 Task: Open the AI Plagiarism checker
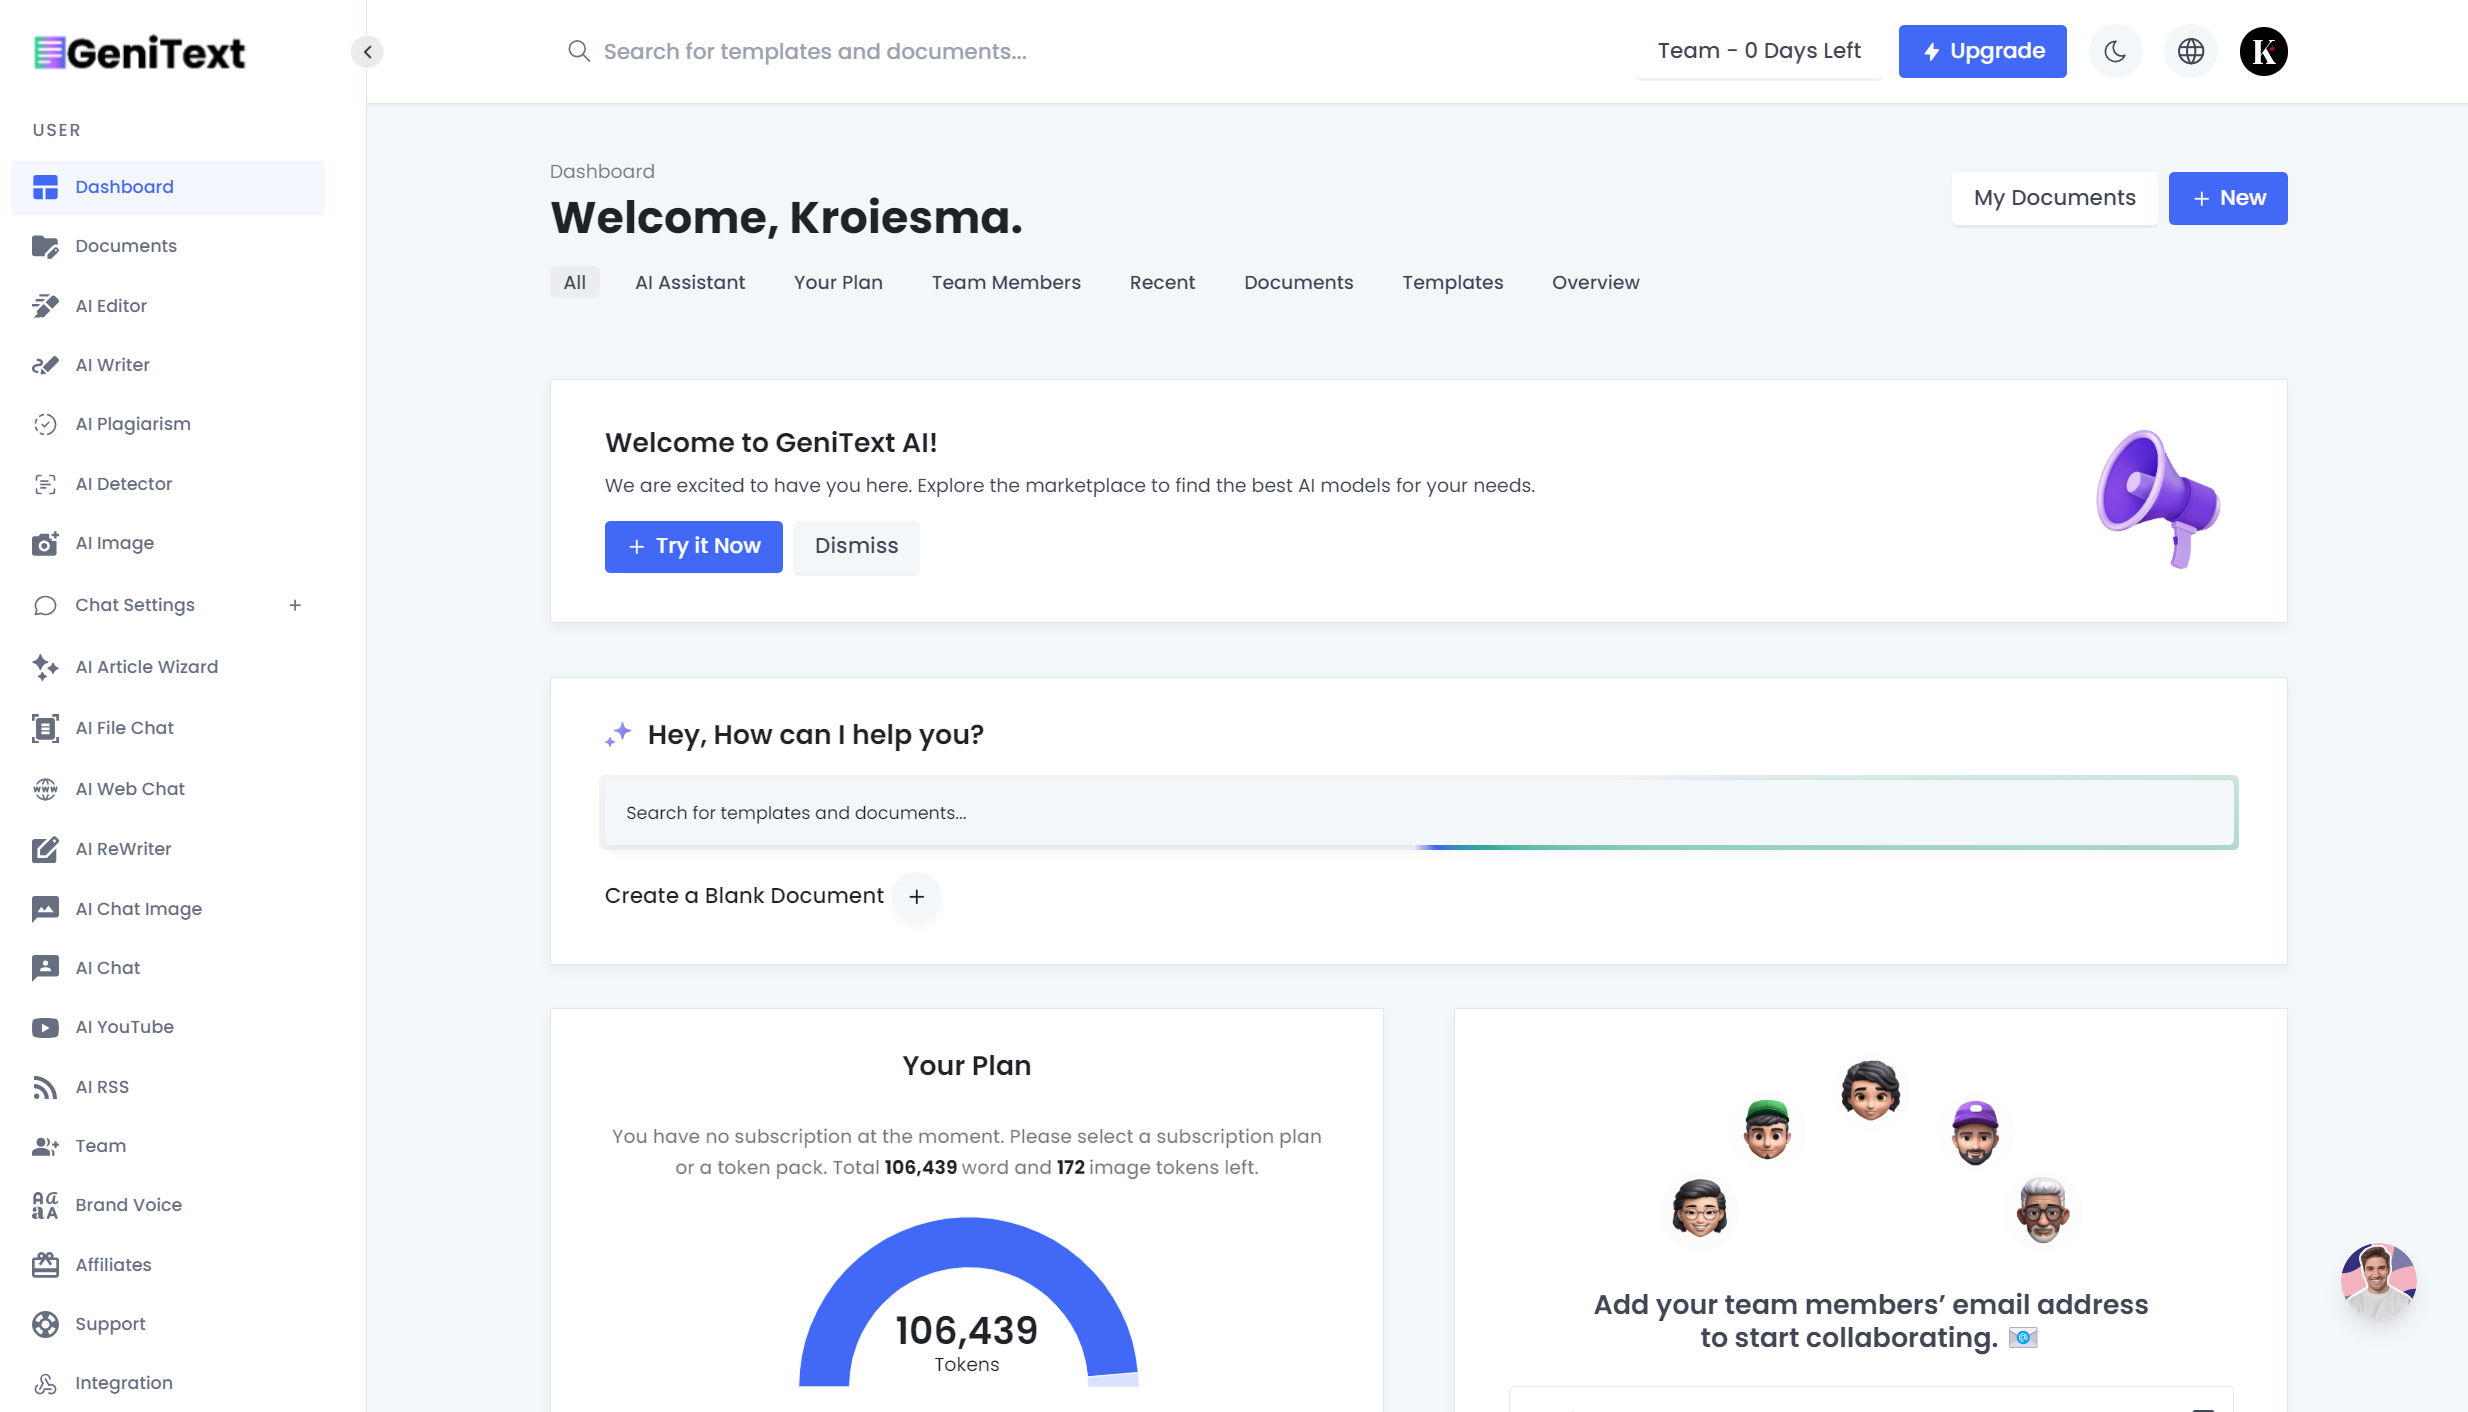coord(131,423)
